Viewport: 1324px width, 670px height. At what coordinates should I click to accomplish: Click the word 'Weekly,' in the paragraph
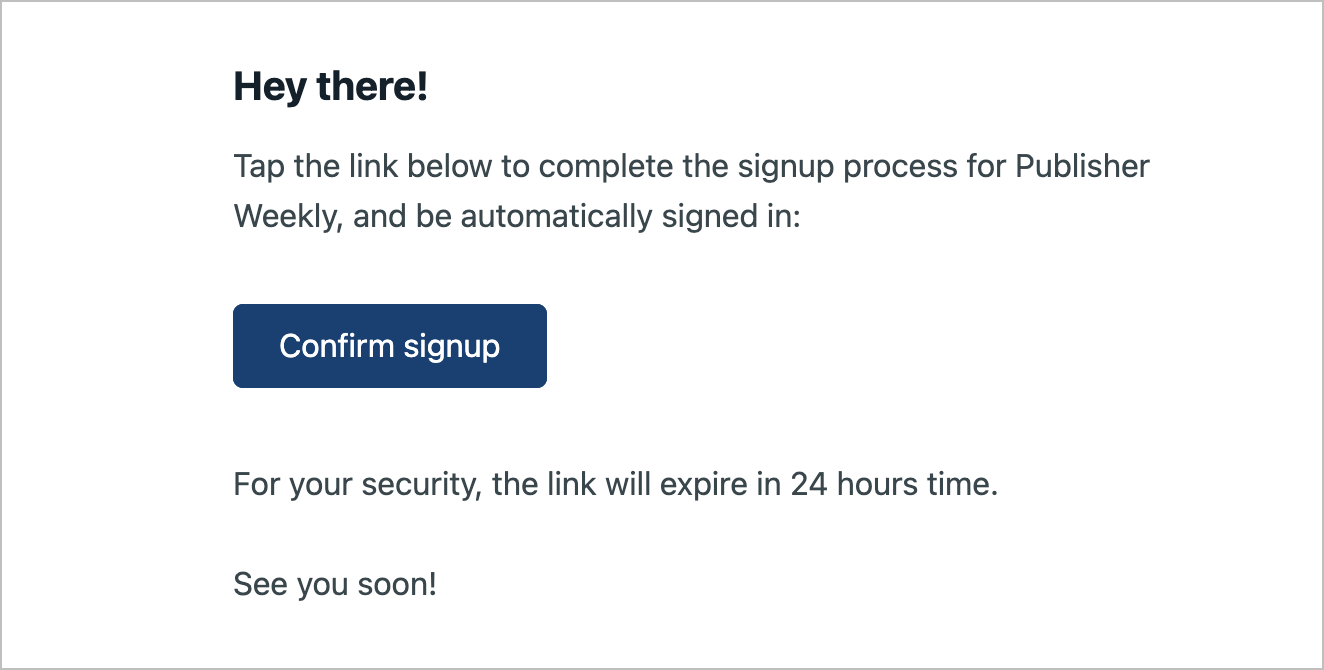(289, 216)
